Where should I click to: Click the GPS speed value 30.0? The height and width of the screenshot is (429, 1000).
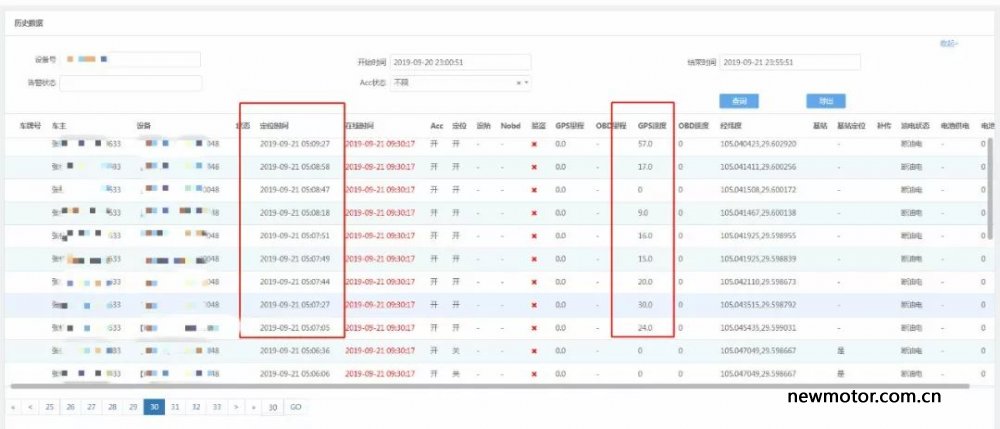point(645,305)
